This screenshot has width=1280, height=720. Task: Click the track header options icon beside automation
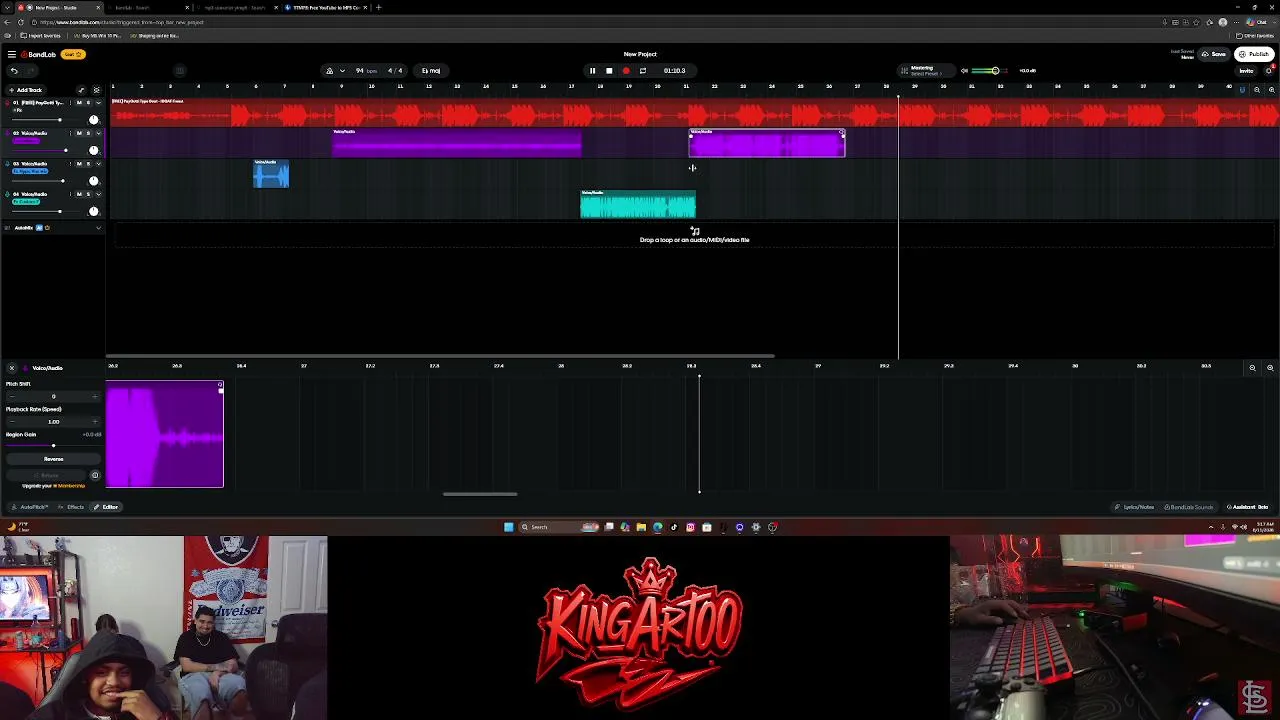tap(96, 90)
